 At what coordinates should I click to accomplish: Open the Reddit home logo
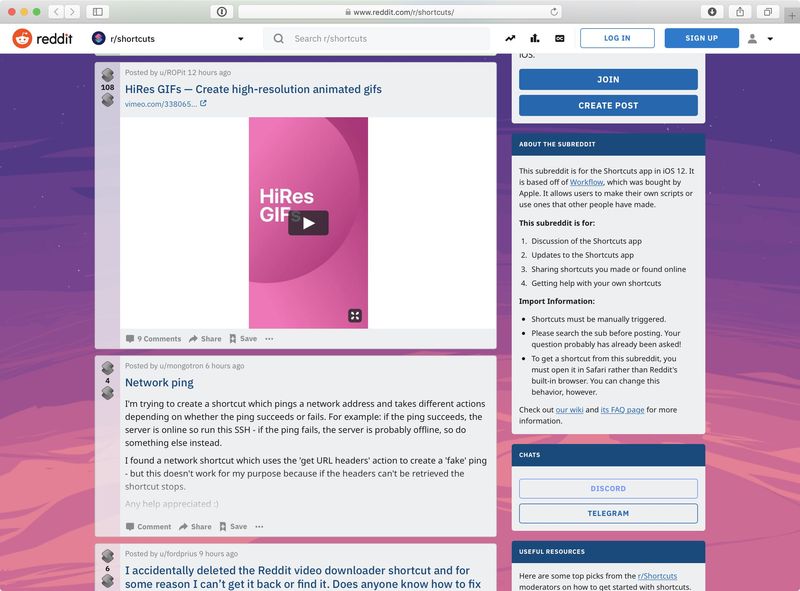coord(42,39)
